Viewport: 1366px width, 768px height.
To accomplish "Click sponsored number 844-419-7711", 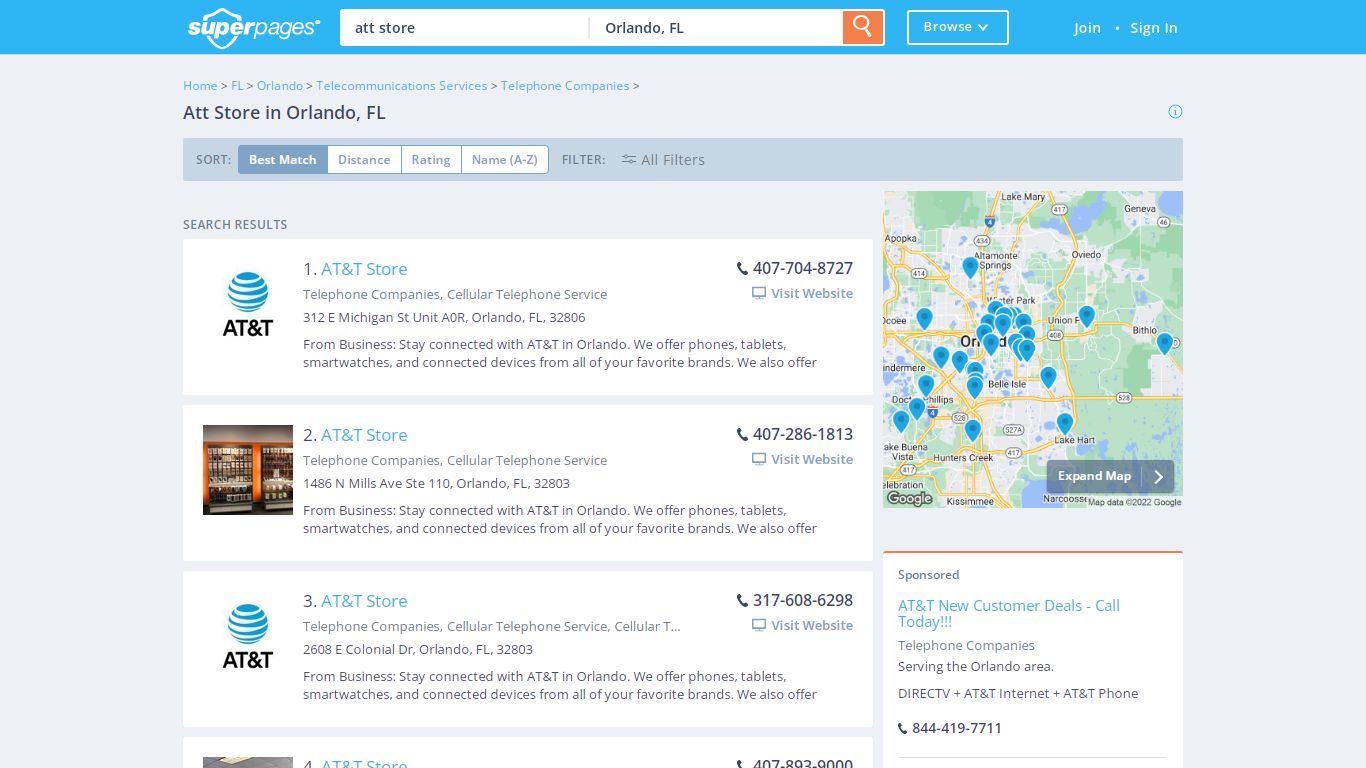I will [957, 729].
